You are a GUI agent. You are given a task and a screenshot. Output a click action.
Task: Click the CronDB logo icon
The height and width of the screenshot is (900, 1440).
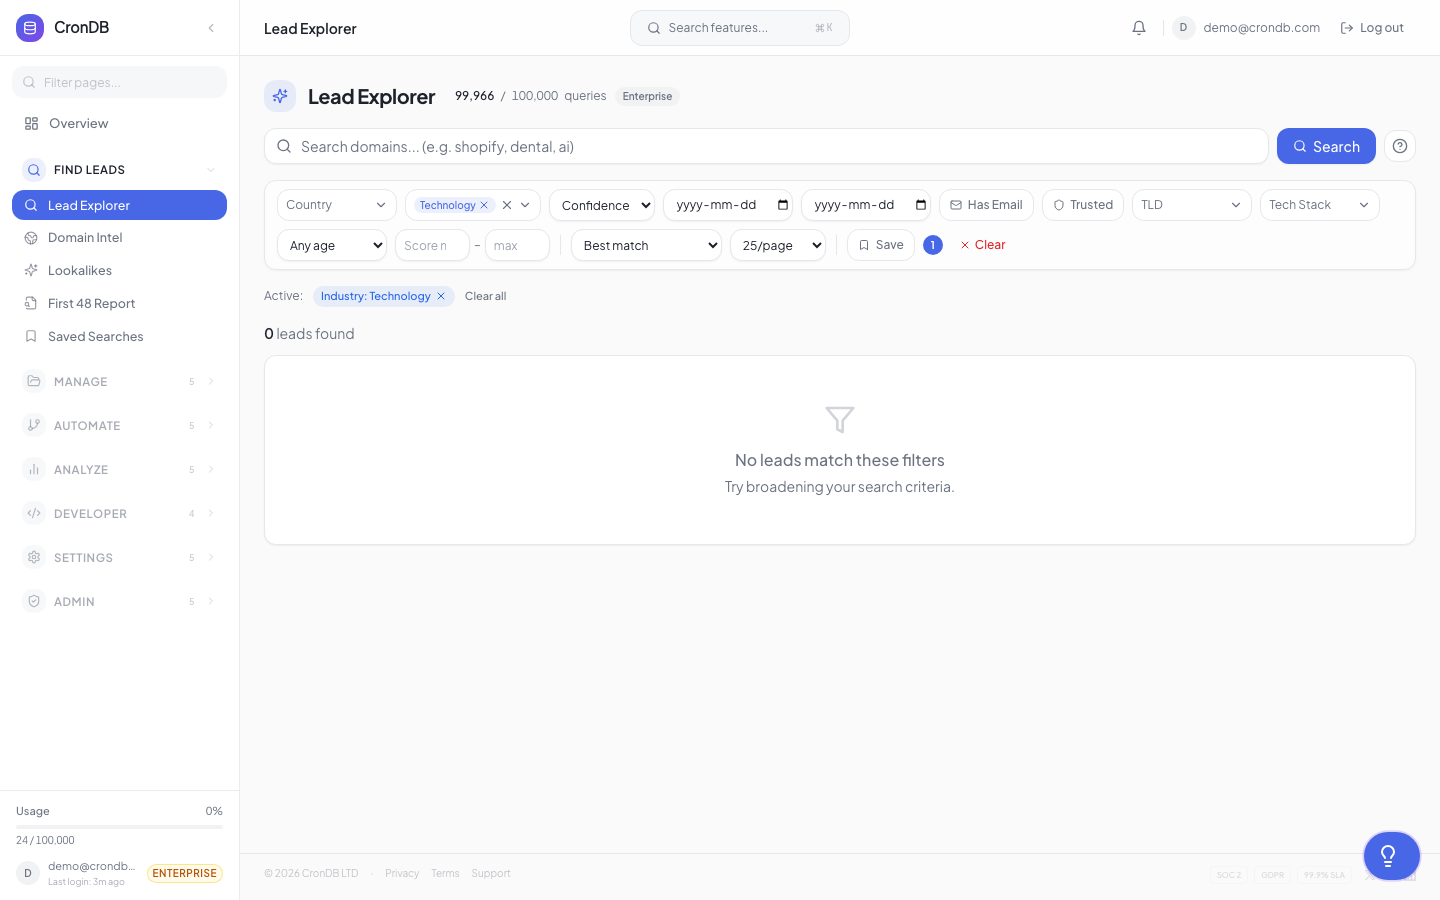tap(30, 28)
